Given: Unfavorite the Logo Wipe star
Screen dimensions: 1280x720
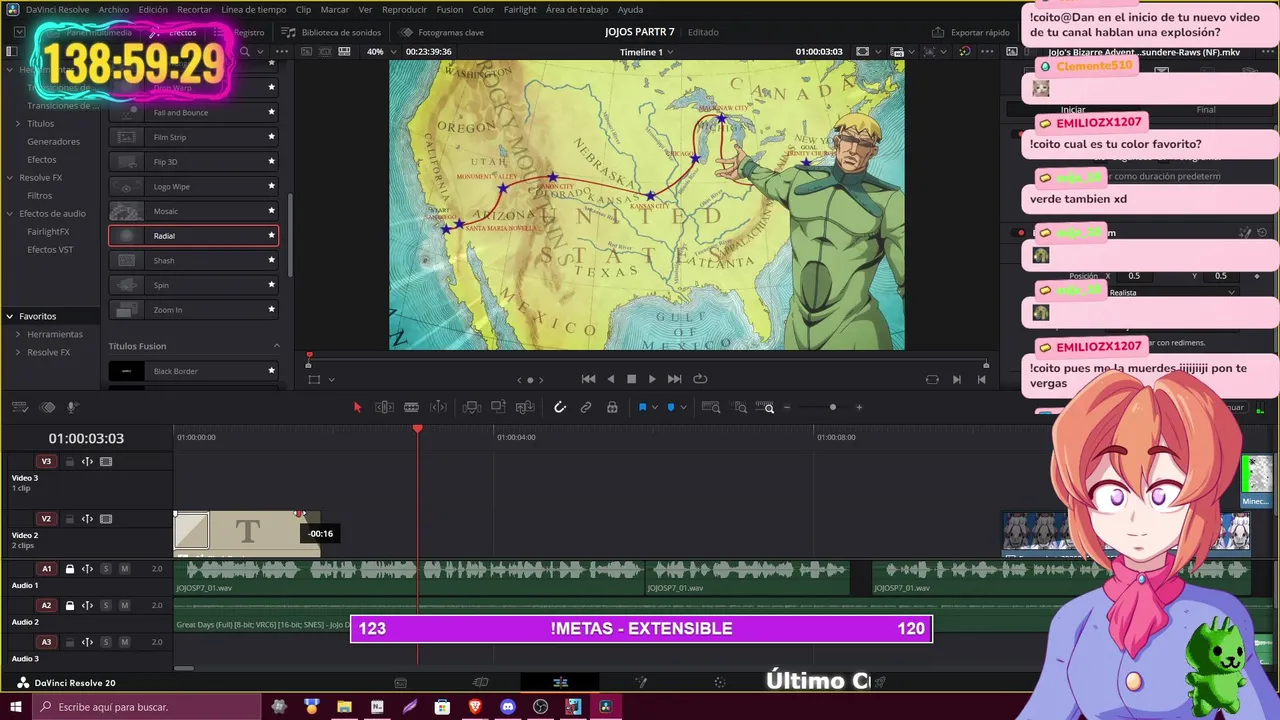Looking at the screenshot, I should pos(271,186).
